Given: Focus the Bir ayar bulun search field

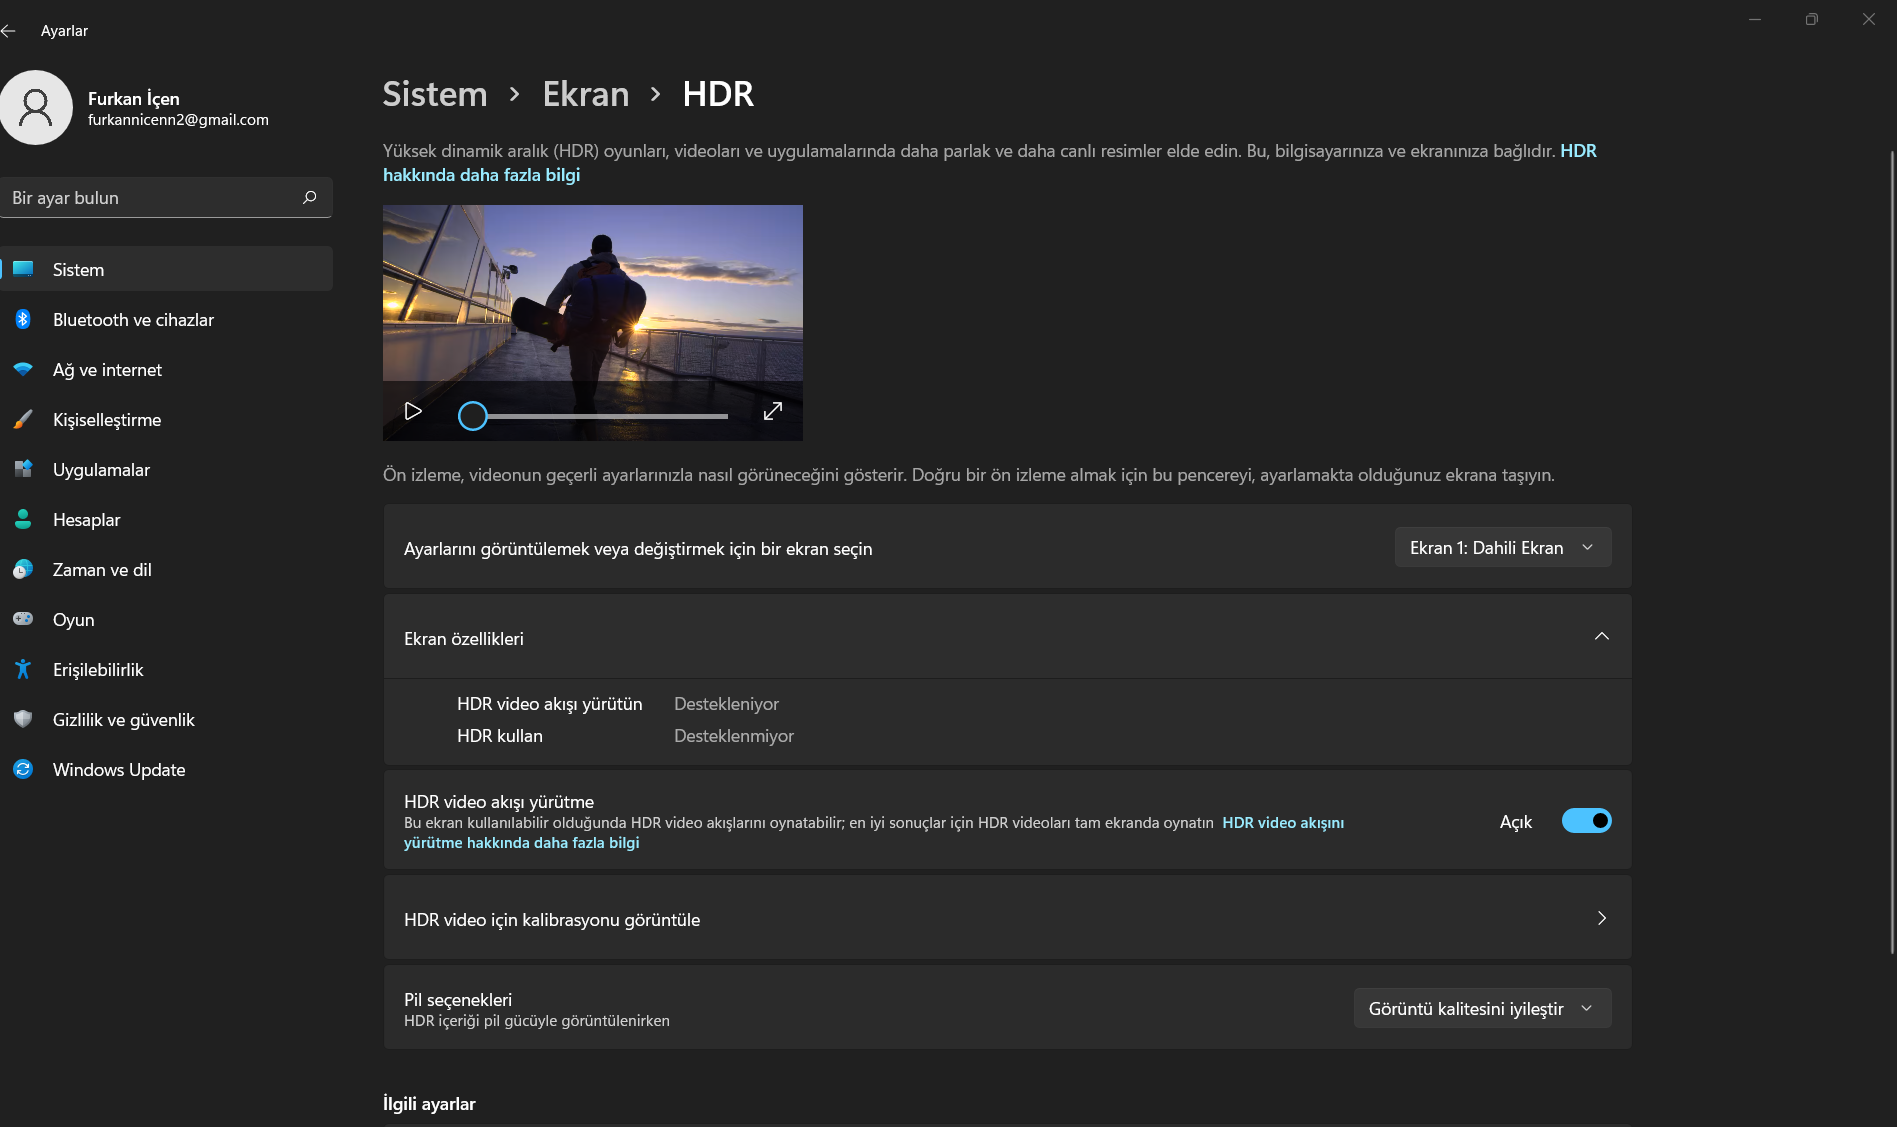Looking at the screenshot, I should point(166,197).
